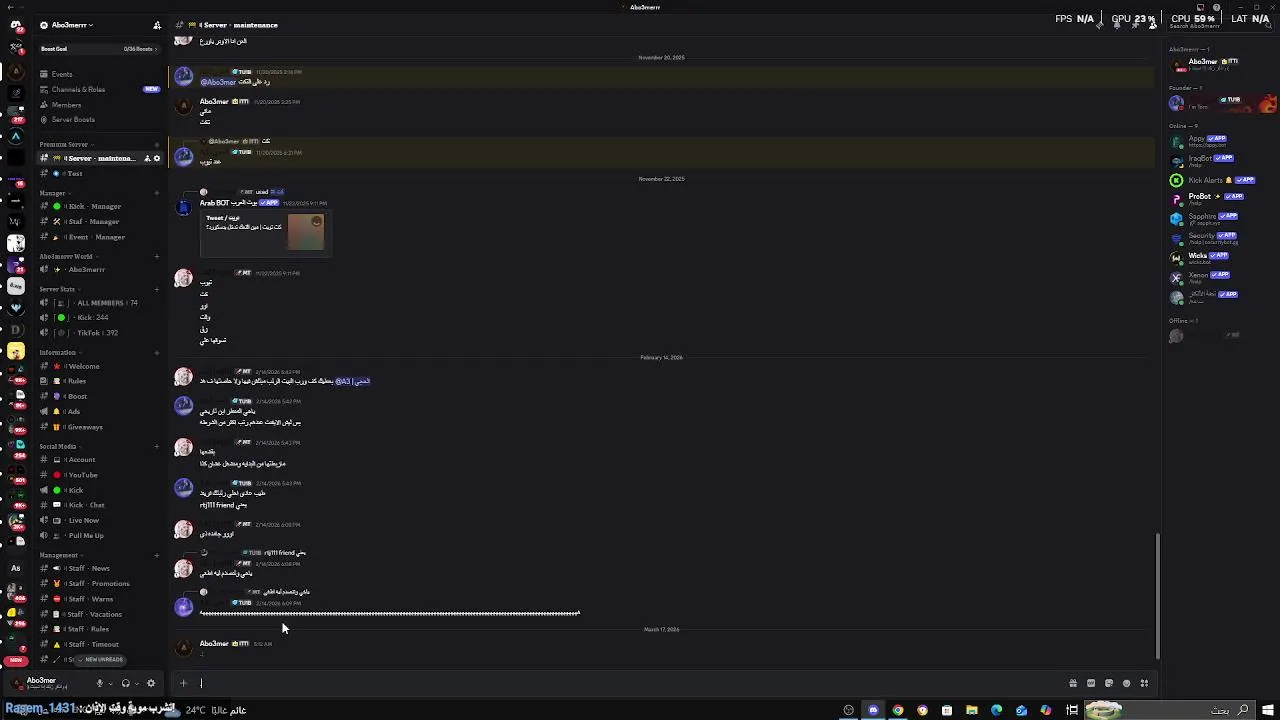Open the Welcome channel
This screenshot has width=1280, height=720.
[x=98, y=366]
